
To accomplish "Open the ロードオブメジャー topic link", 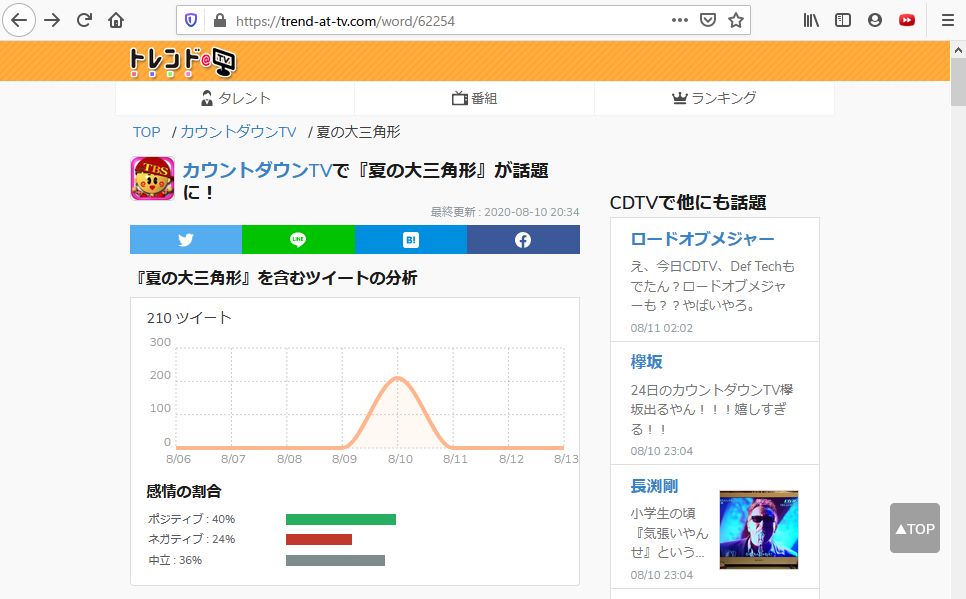I will pyautogui.click(x=702, y=239).
